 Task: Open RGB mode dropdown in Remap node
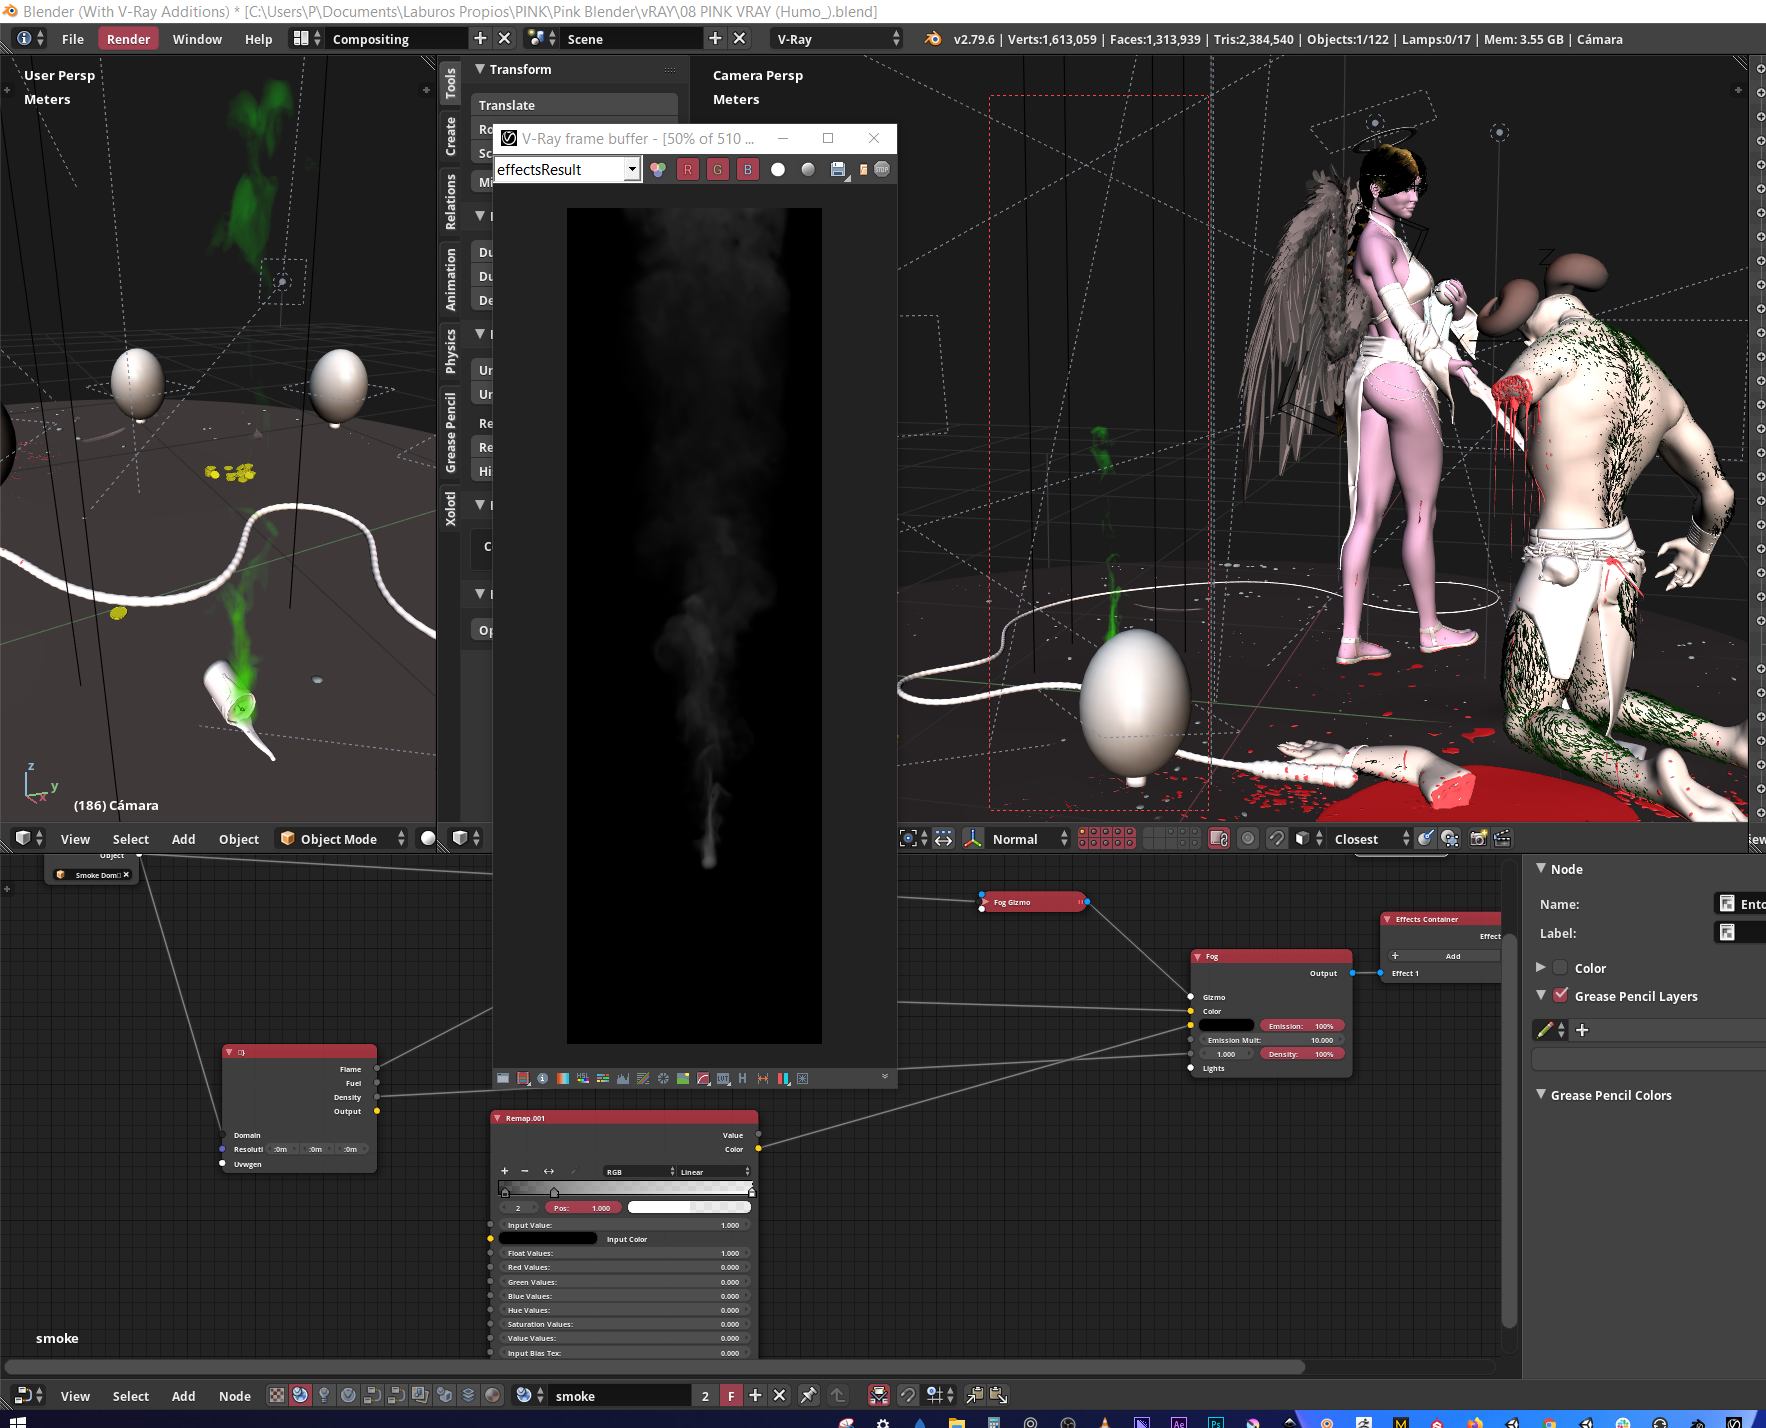(x=640, y=1171)
